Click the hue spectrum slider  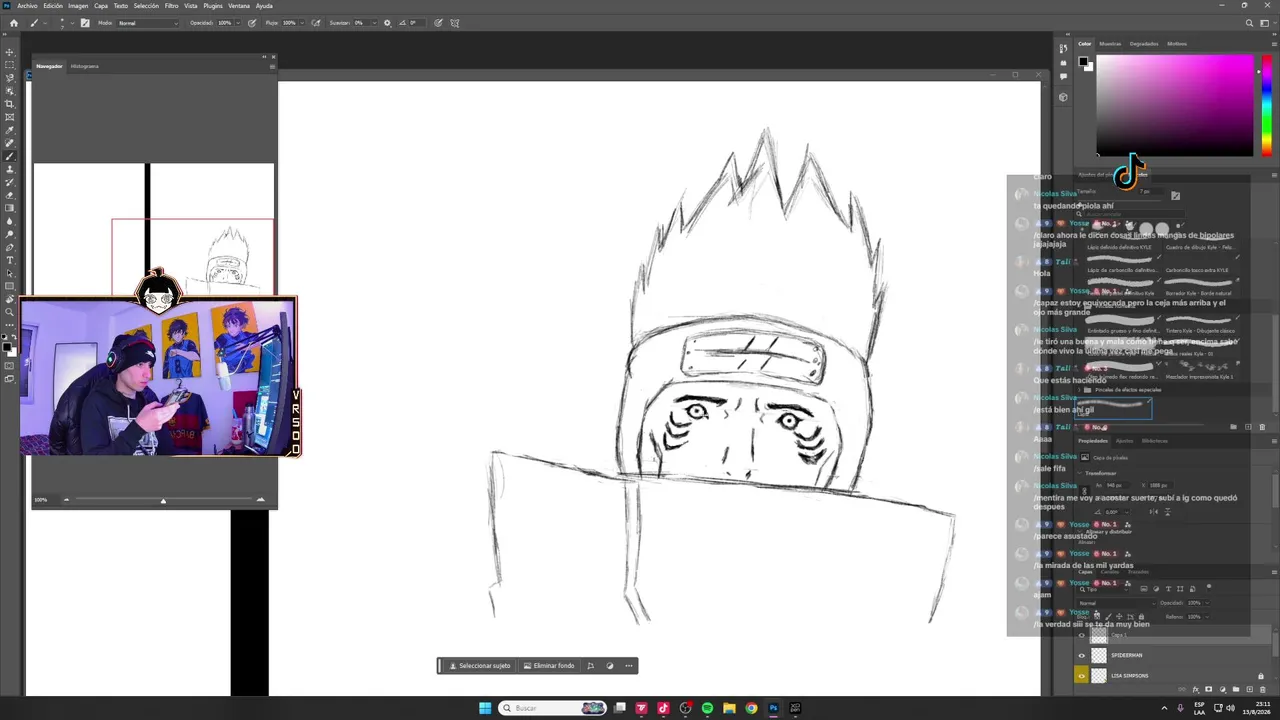pyautogui.click(x=1266, y=105)
